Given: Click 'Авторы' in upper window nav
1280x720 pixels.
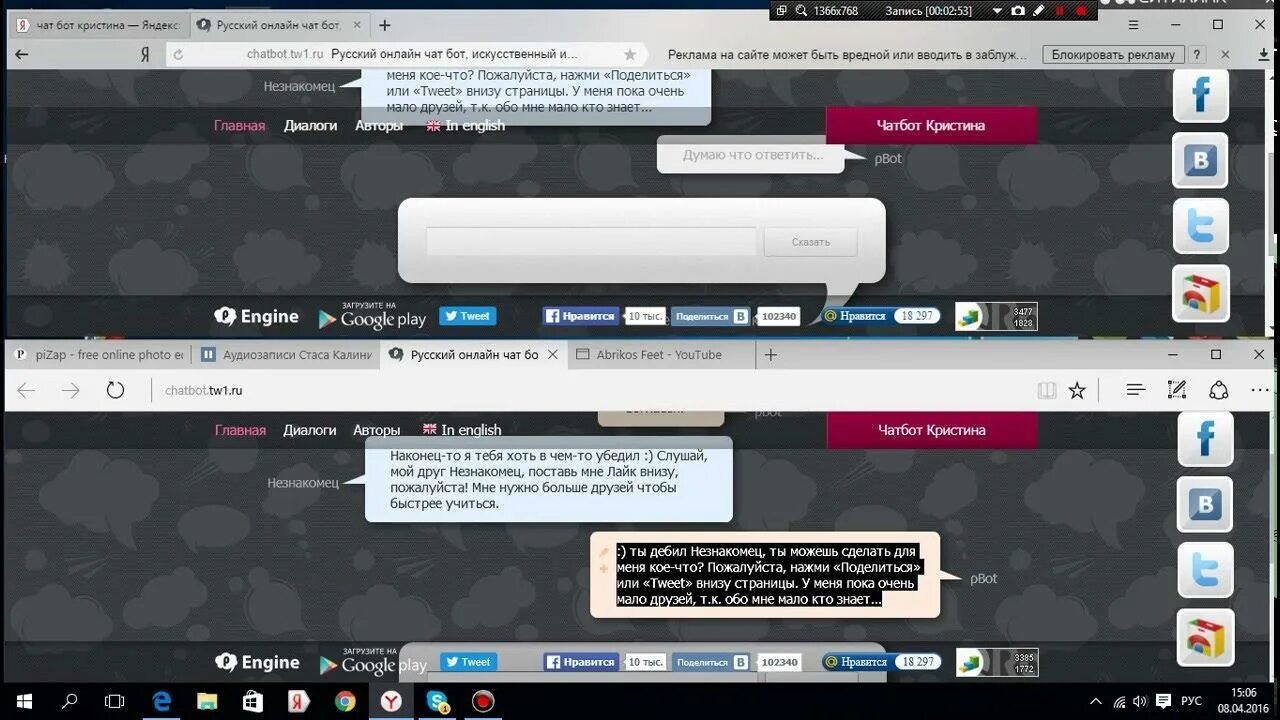Looking at the screenshot, I should coord(379,125).
